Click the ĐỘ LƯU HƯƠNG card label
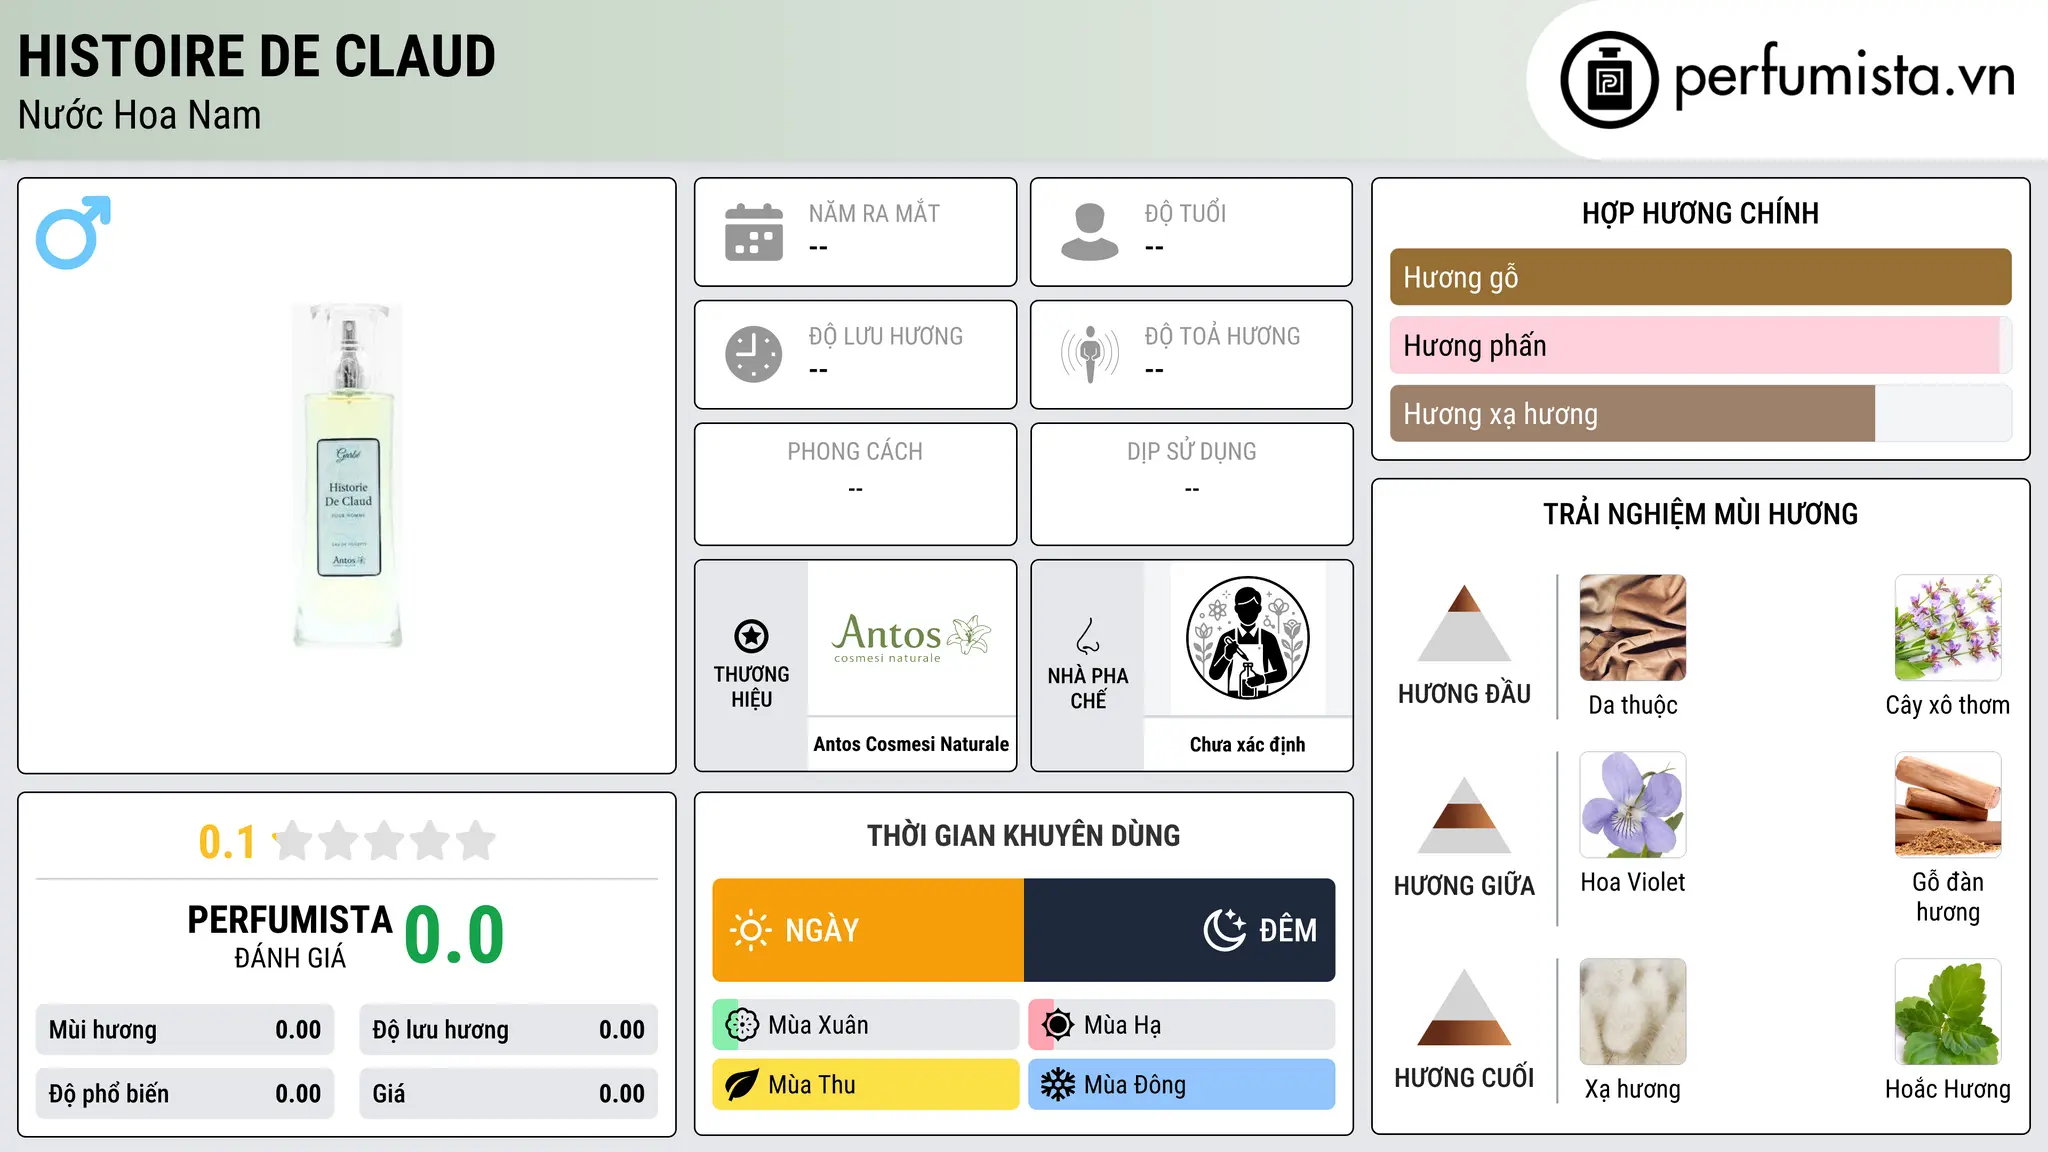The width and height of the screenshot is (2048, 1152). (x=886, y=336)
